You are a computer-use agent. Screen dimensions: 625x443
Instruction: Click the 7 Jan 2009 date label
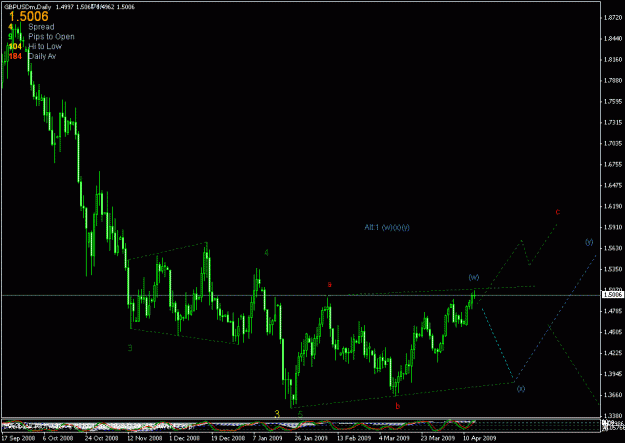tap(267, 438)
